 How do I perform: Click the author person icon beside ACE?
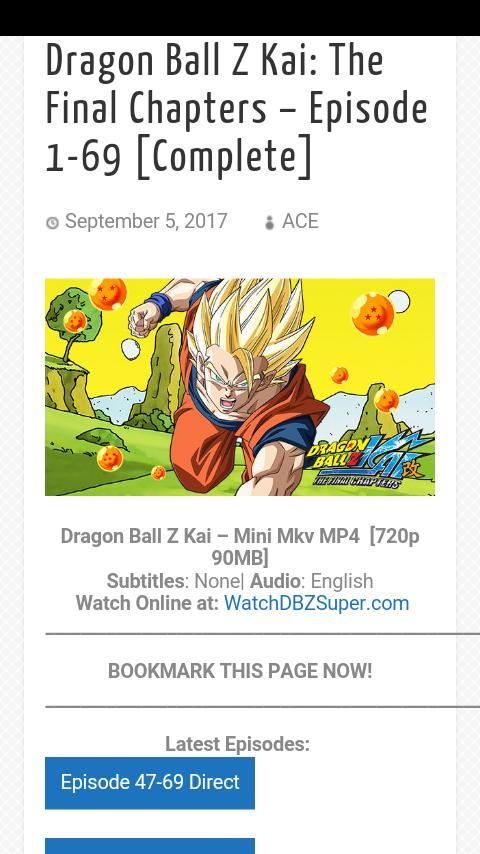[270, 222]
